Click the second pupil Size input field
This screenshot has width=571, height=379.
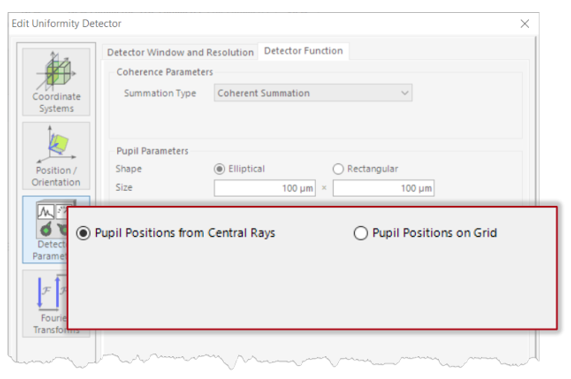coord(383,188)
